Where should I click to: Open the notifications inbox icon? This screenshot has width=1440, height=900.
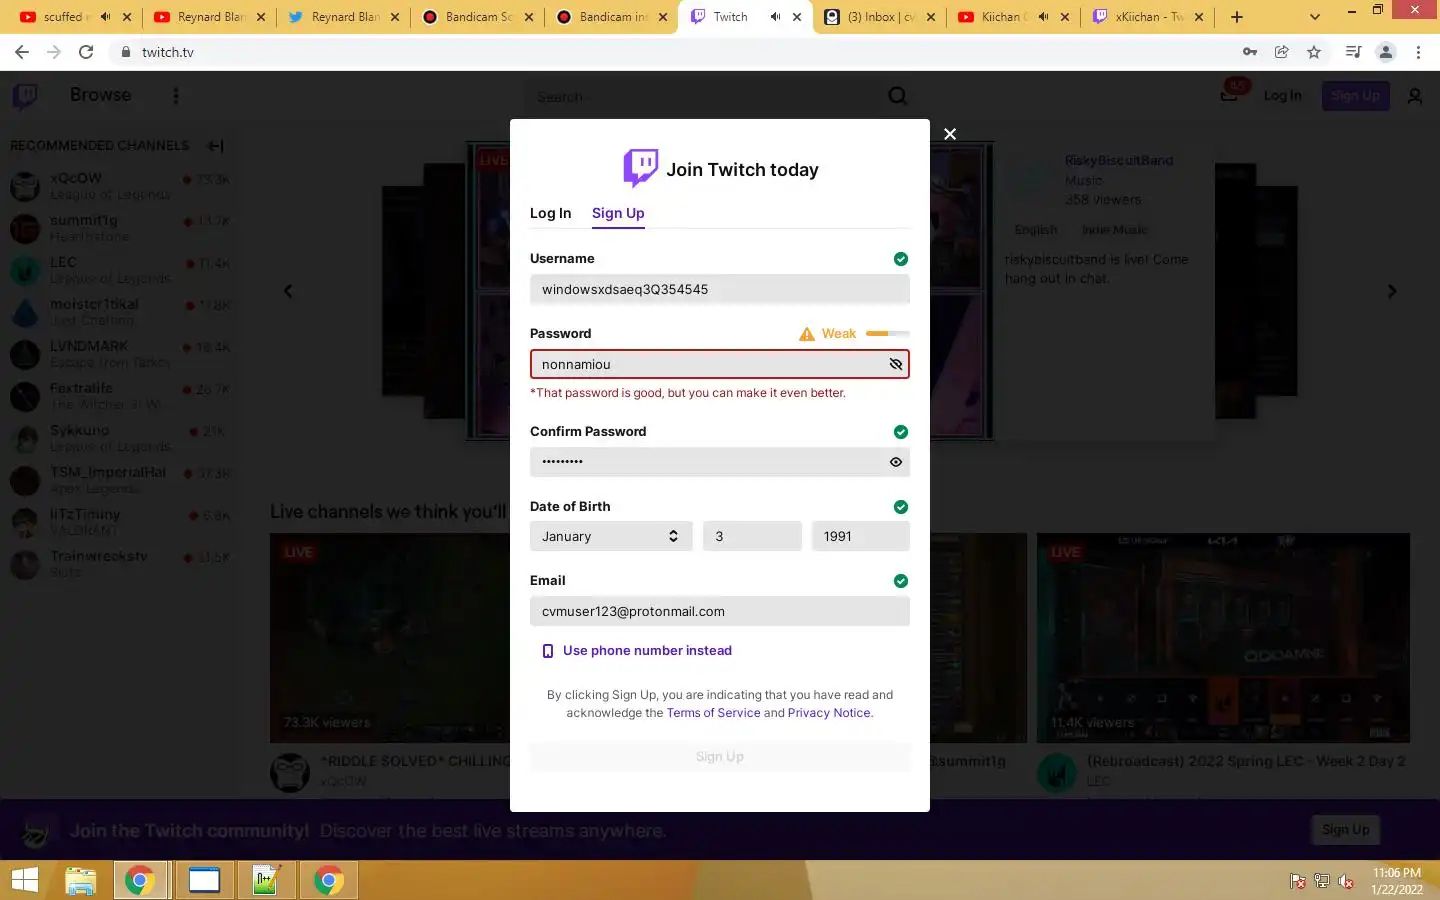1230,95
